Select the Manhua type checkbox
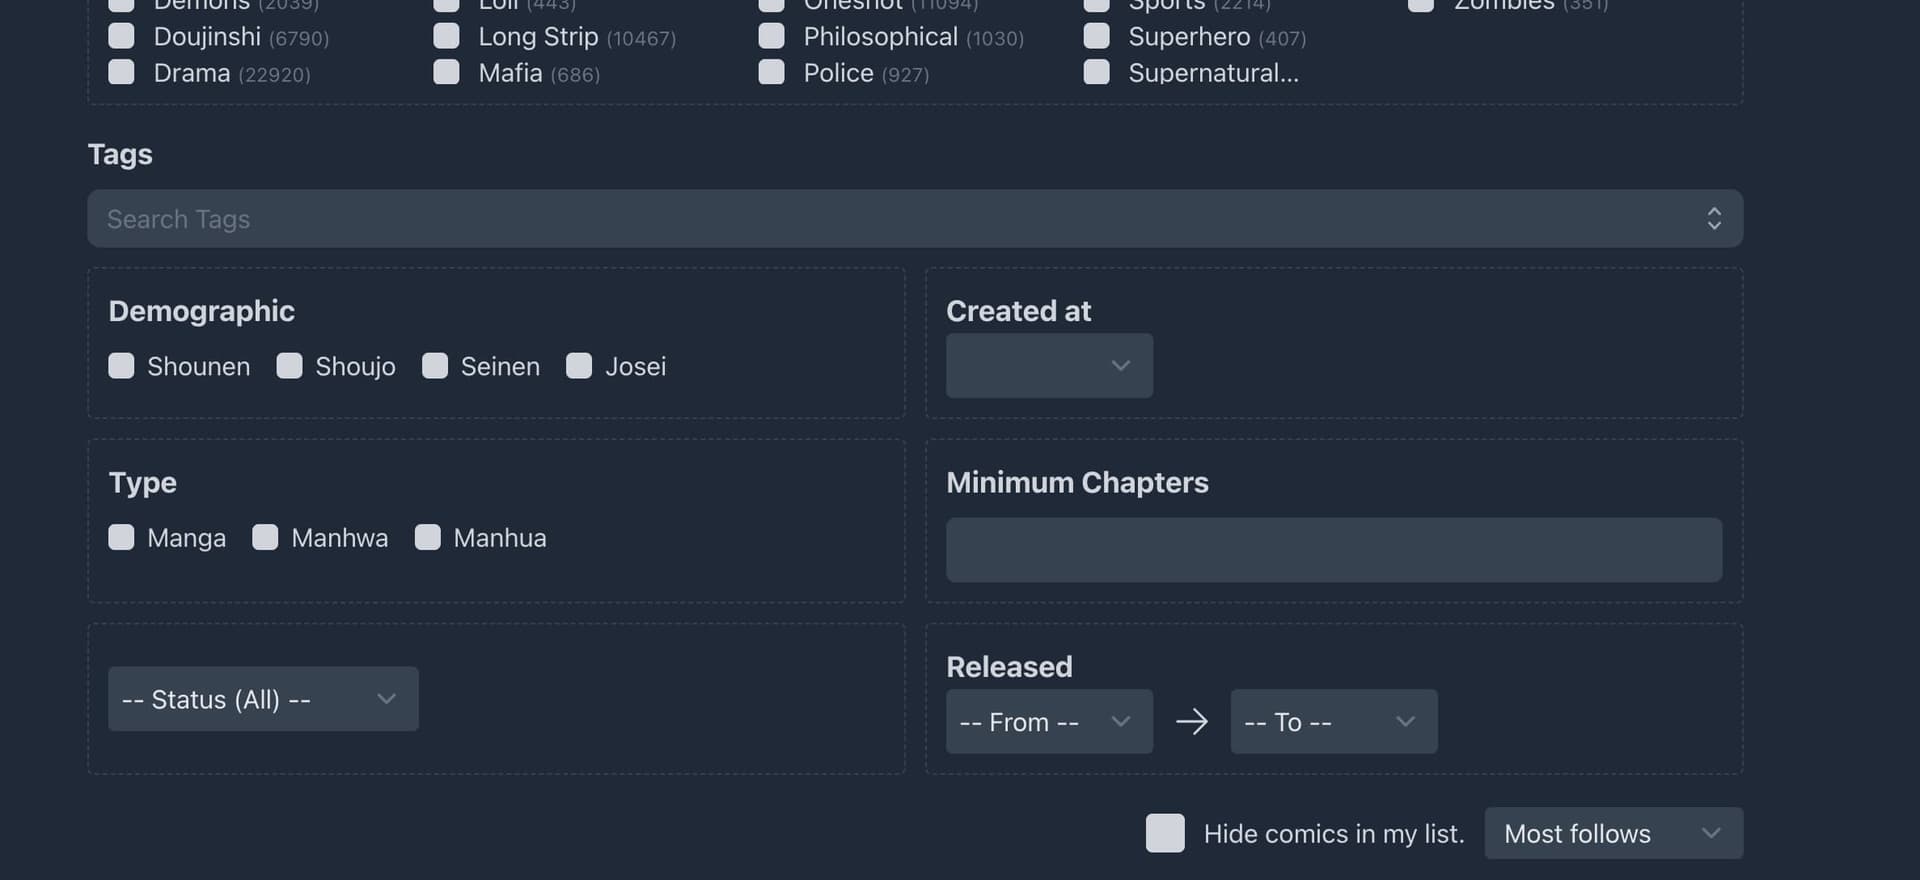This screenshot has height=880, width=1920. coord(428,538)
